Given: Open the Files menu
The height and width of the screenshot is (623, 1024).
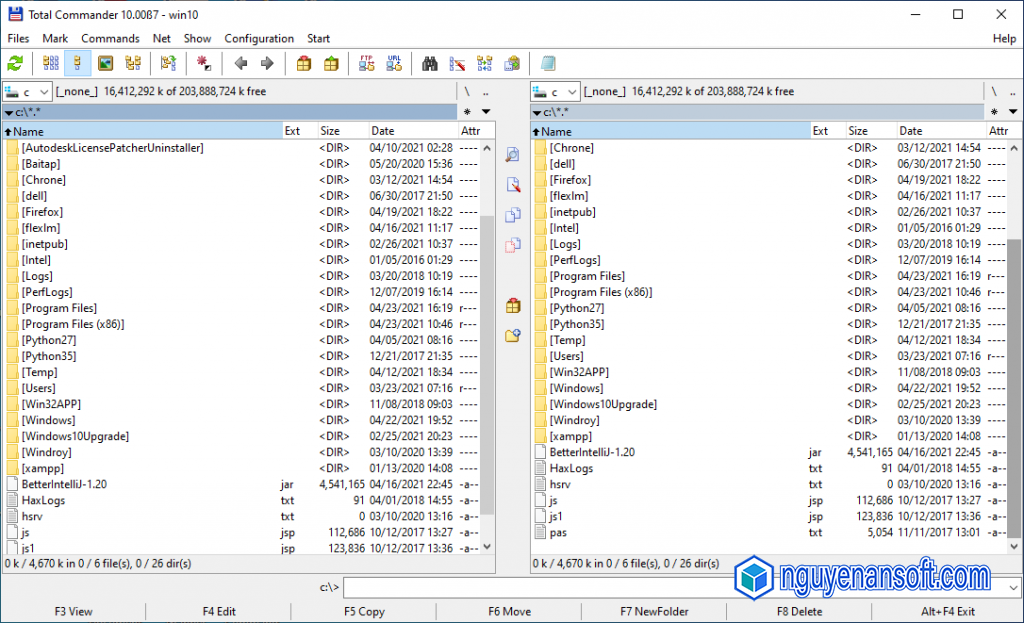Looking at the screenshot, I should pyautogui.click(x=18, y=39).
